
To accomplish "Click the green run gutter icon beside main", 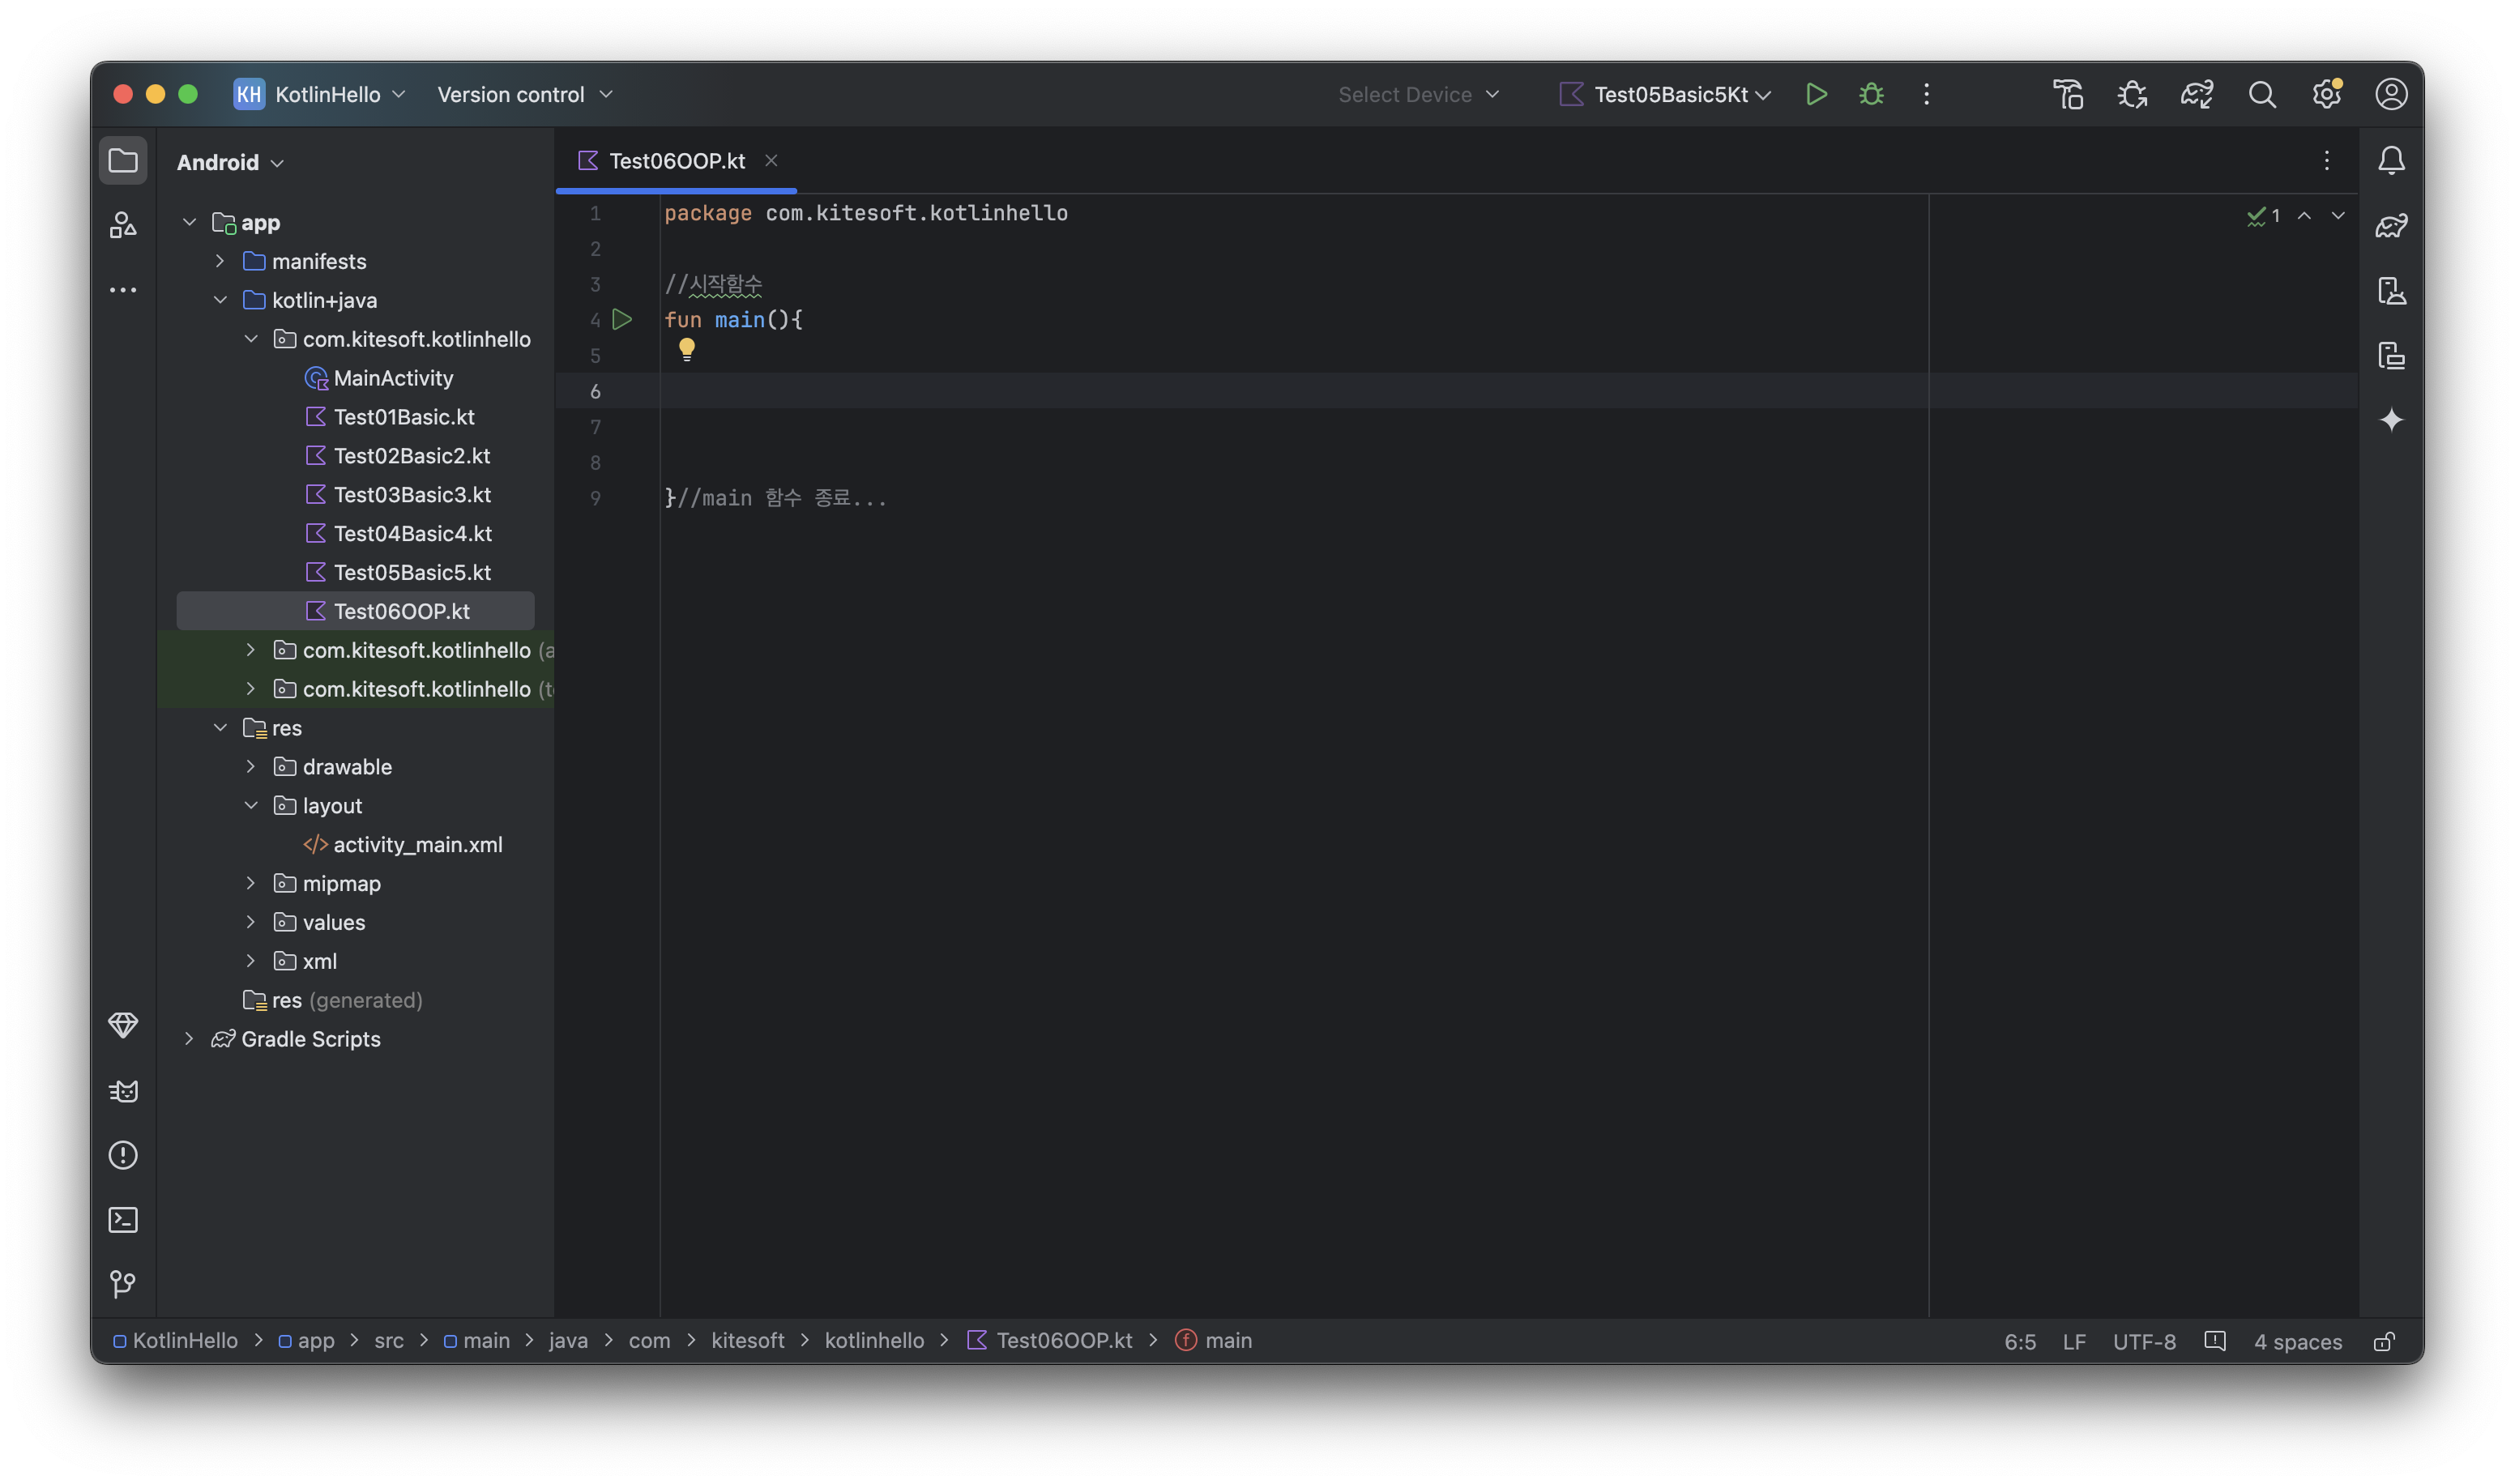I will click(x=622, y=320).
